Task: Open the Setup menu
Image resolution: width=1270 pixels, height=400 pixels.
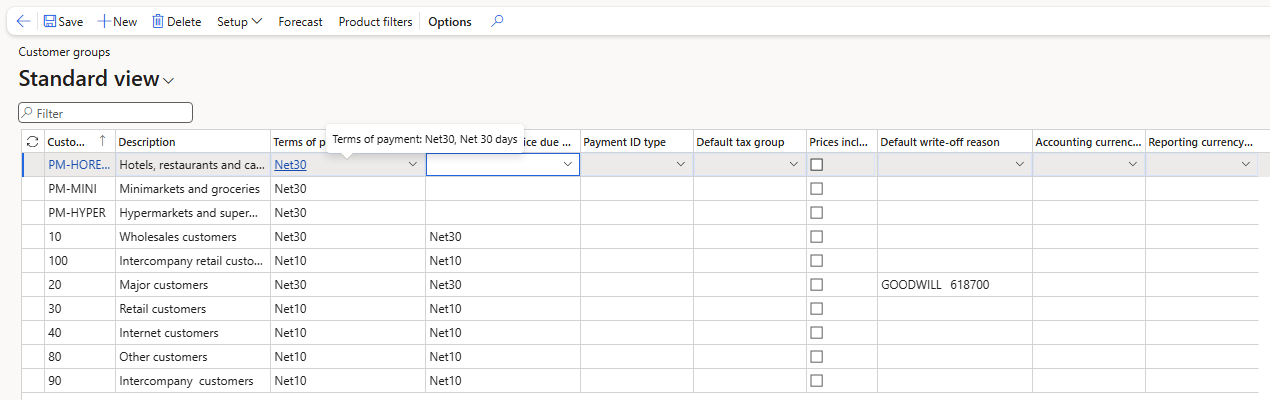Action: point(240,21)
